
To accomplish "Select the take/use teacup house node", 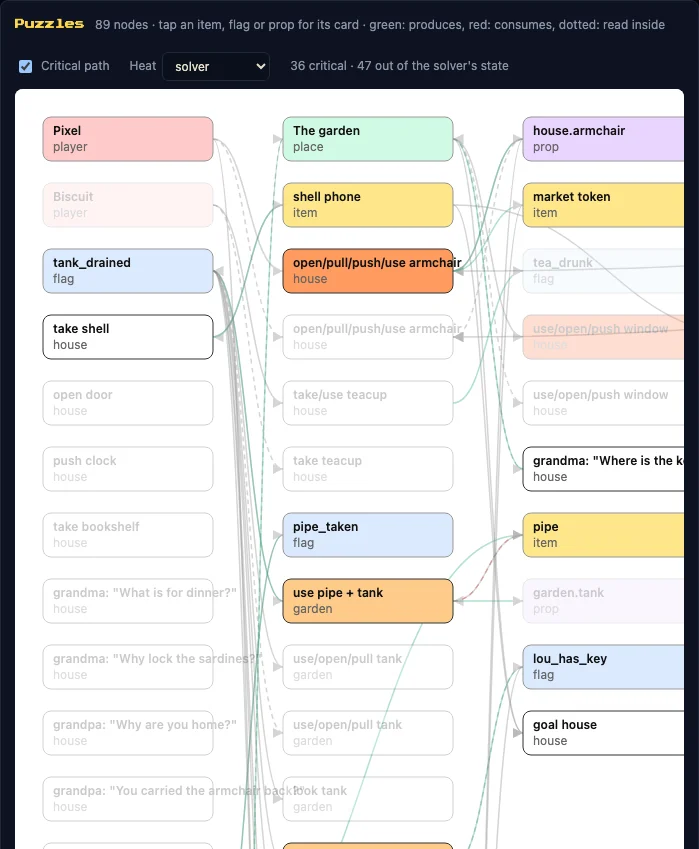I will [368, 403].
